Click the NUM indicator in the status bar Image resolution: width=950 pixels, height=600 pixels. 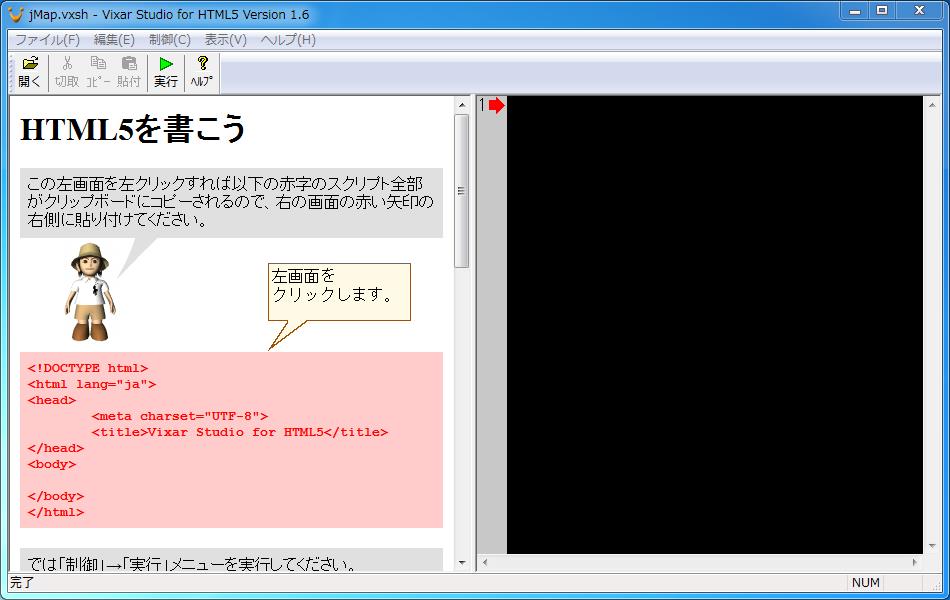pyautogui.click(x=866, y=583)
